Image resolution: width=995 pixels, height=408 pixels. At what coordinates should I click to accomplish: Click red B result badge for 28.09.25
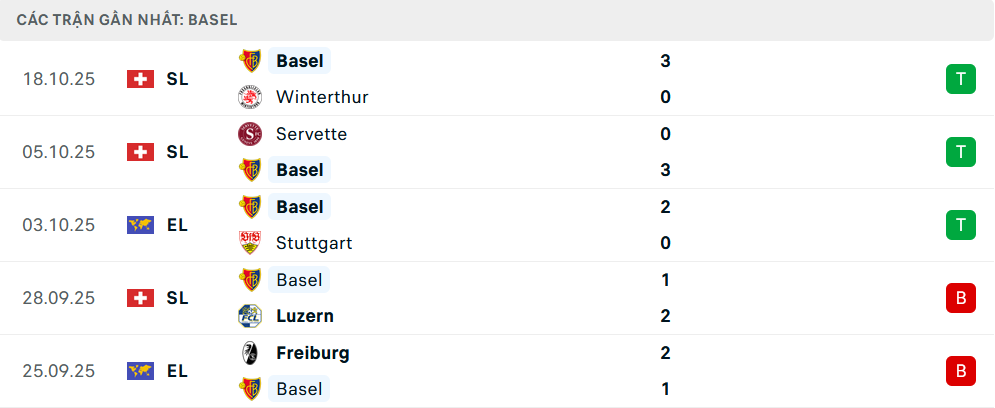pos(960,298)
